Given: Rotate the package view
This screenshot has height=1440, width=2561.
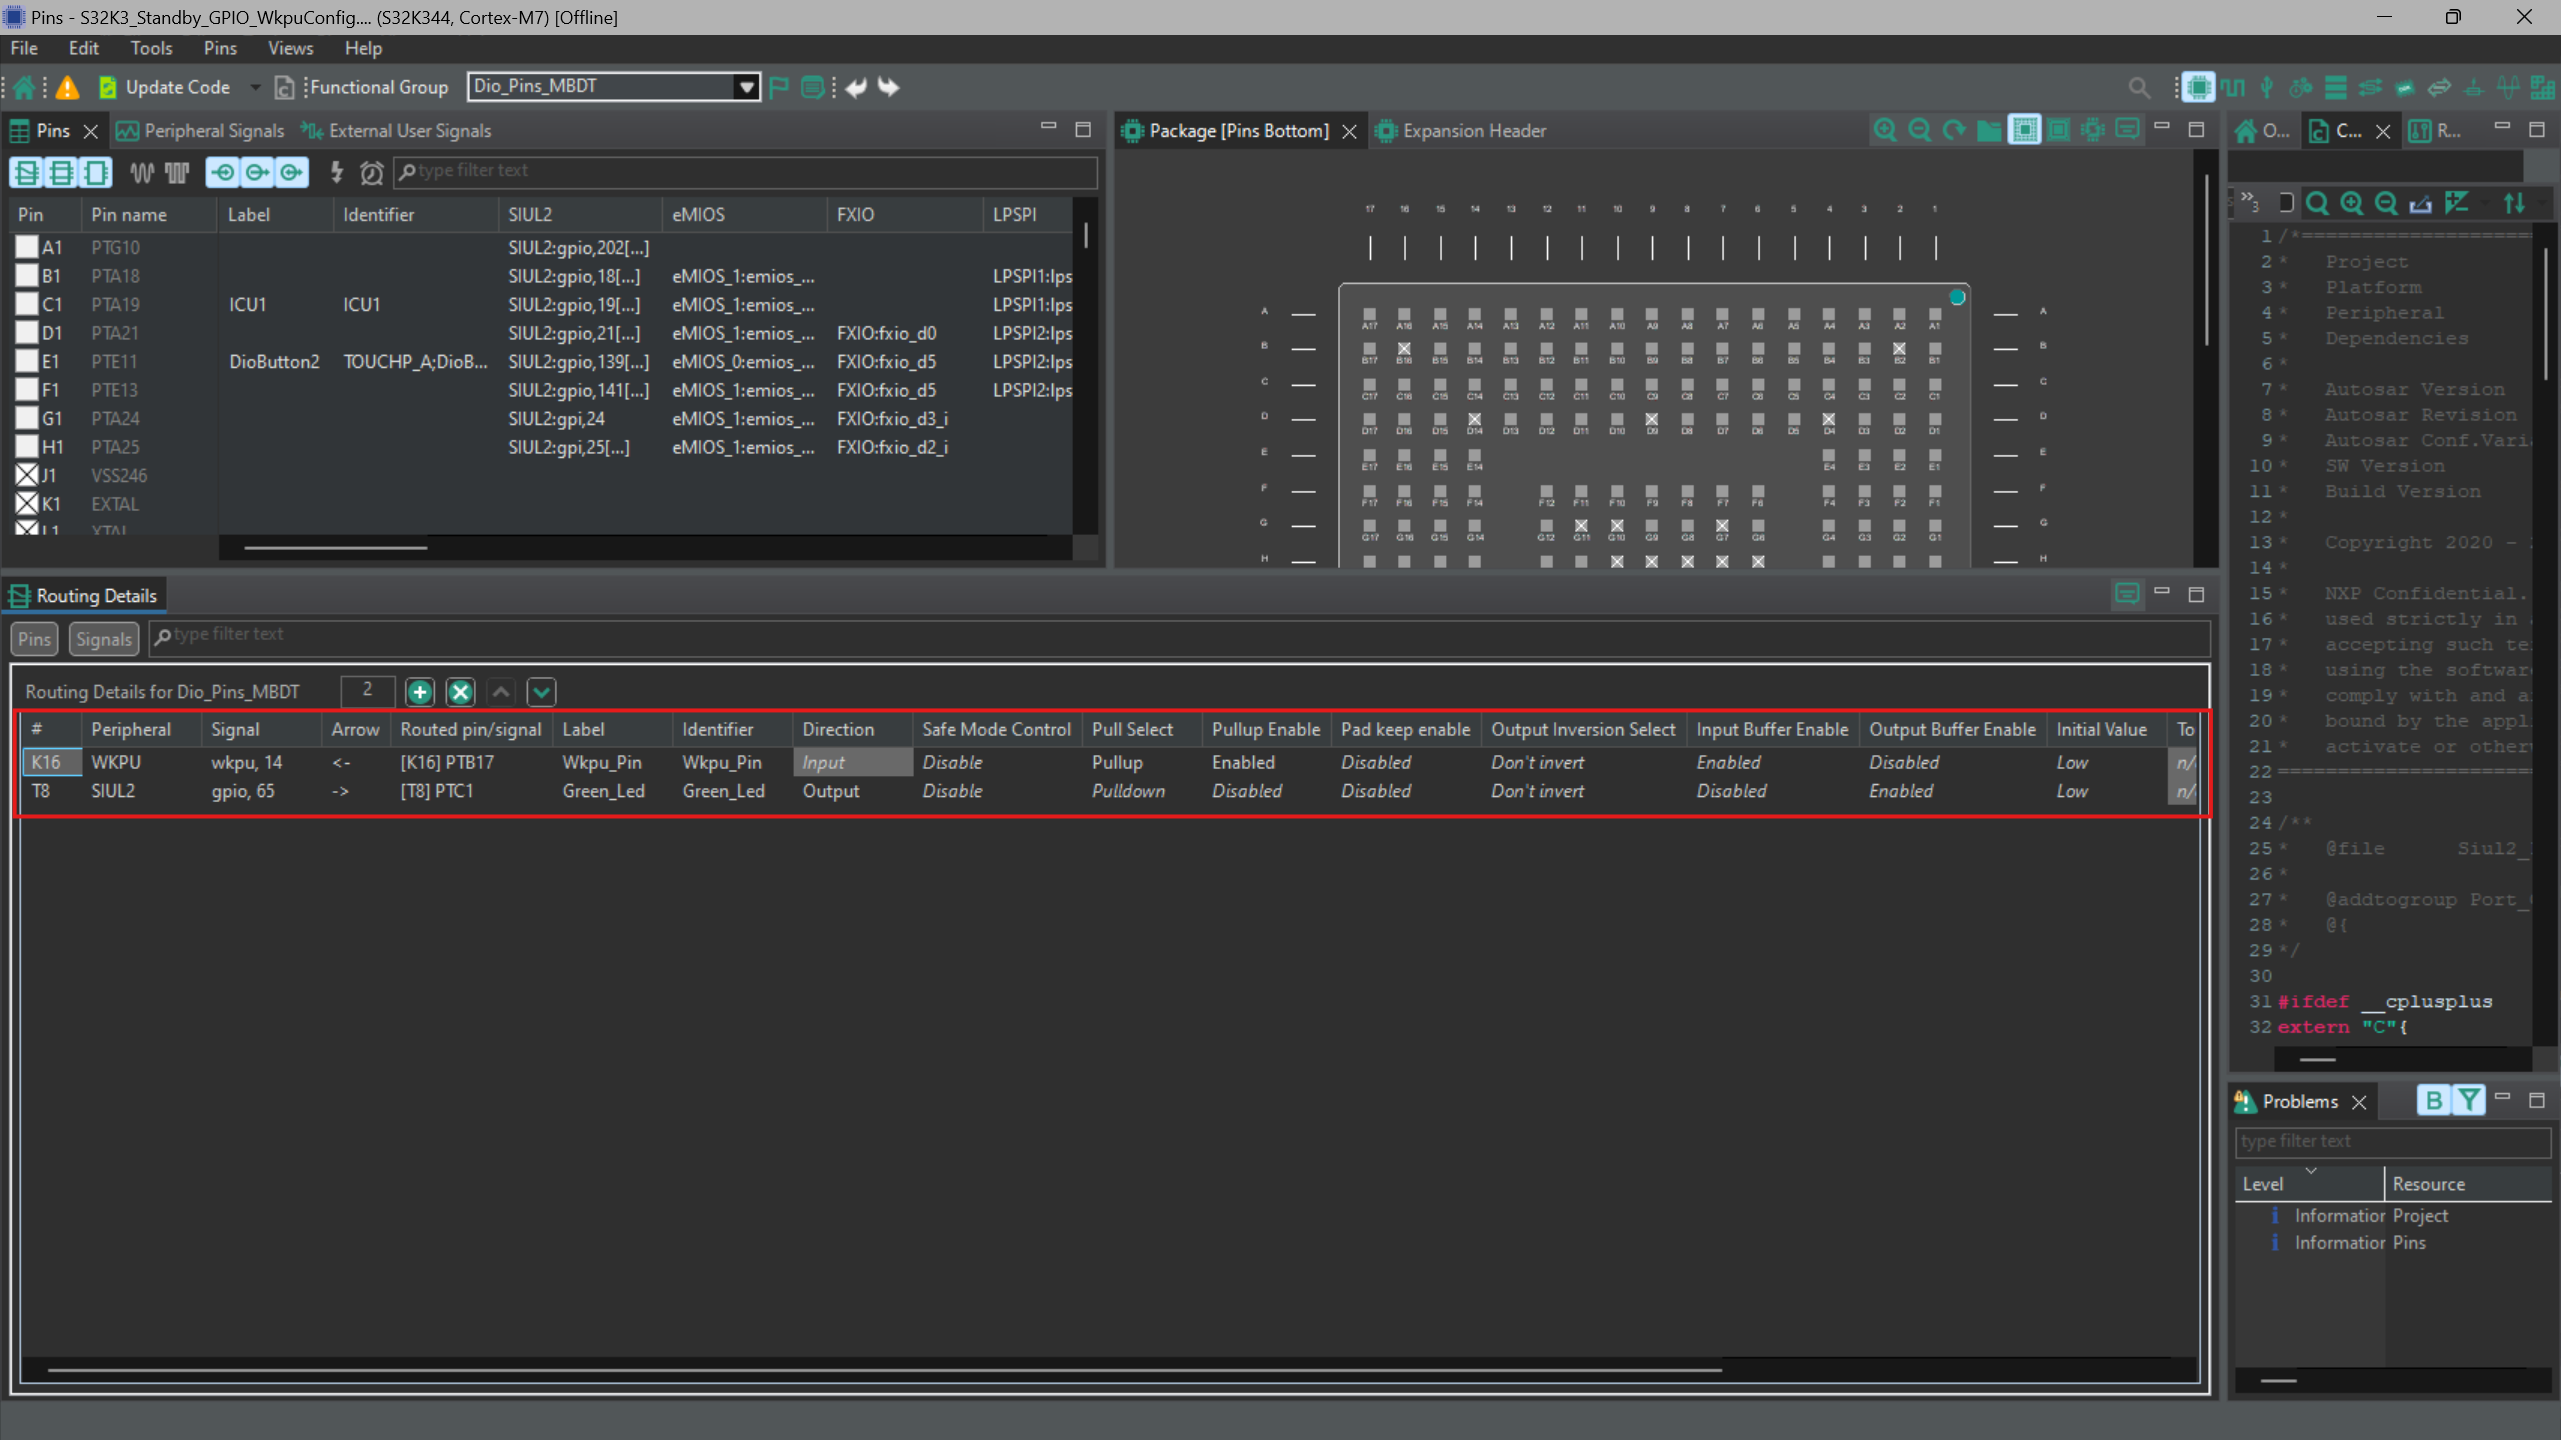Looking at the screenshot, I should click(x=1952, y=130).
